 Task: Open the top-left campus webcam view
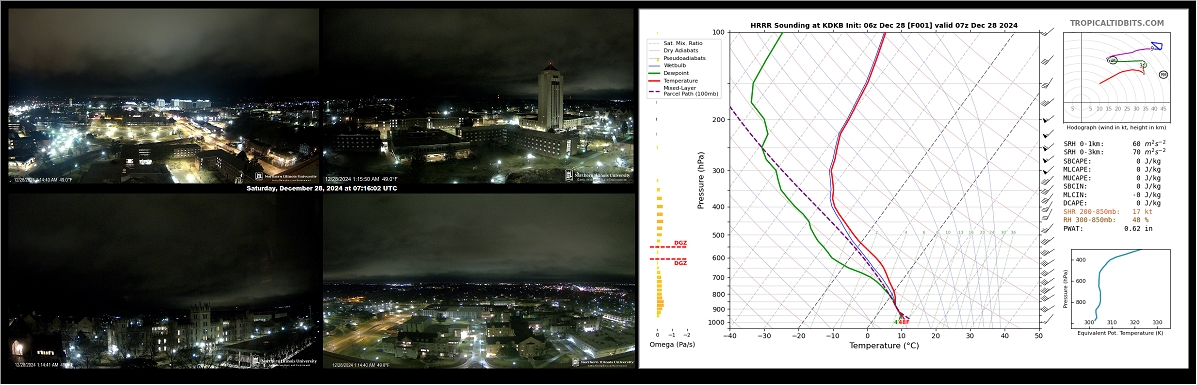(x=163, y=95)
